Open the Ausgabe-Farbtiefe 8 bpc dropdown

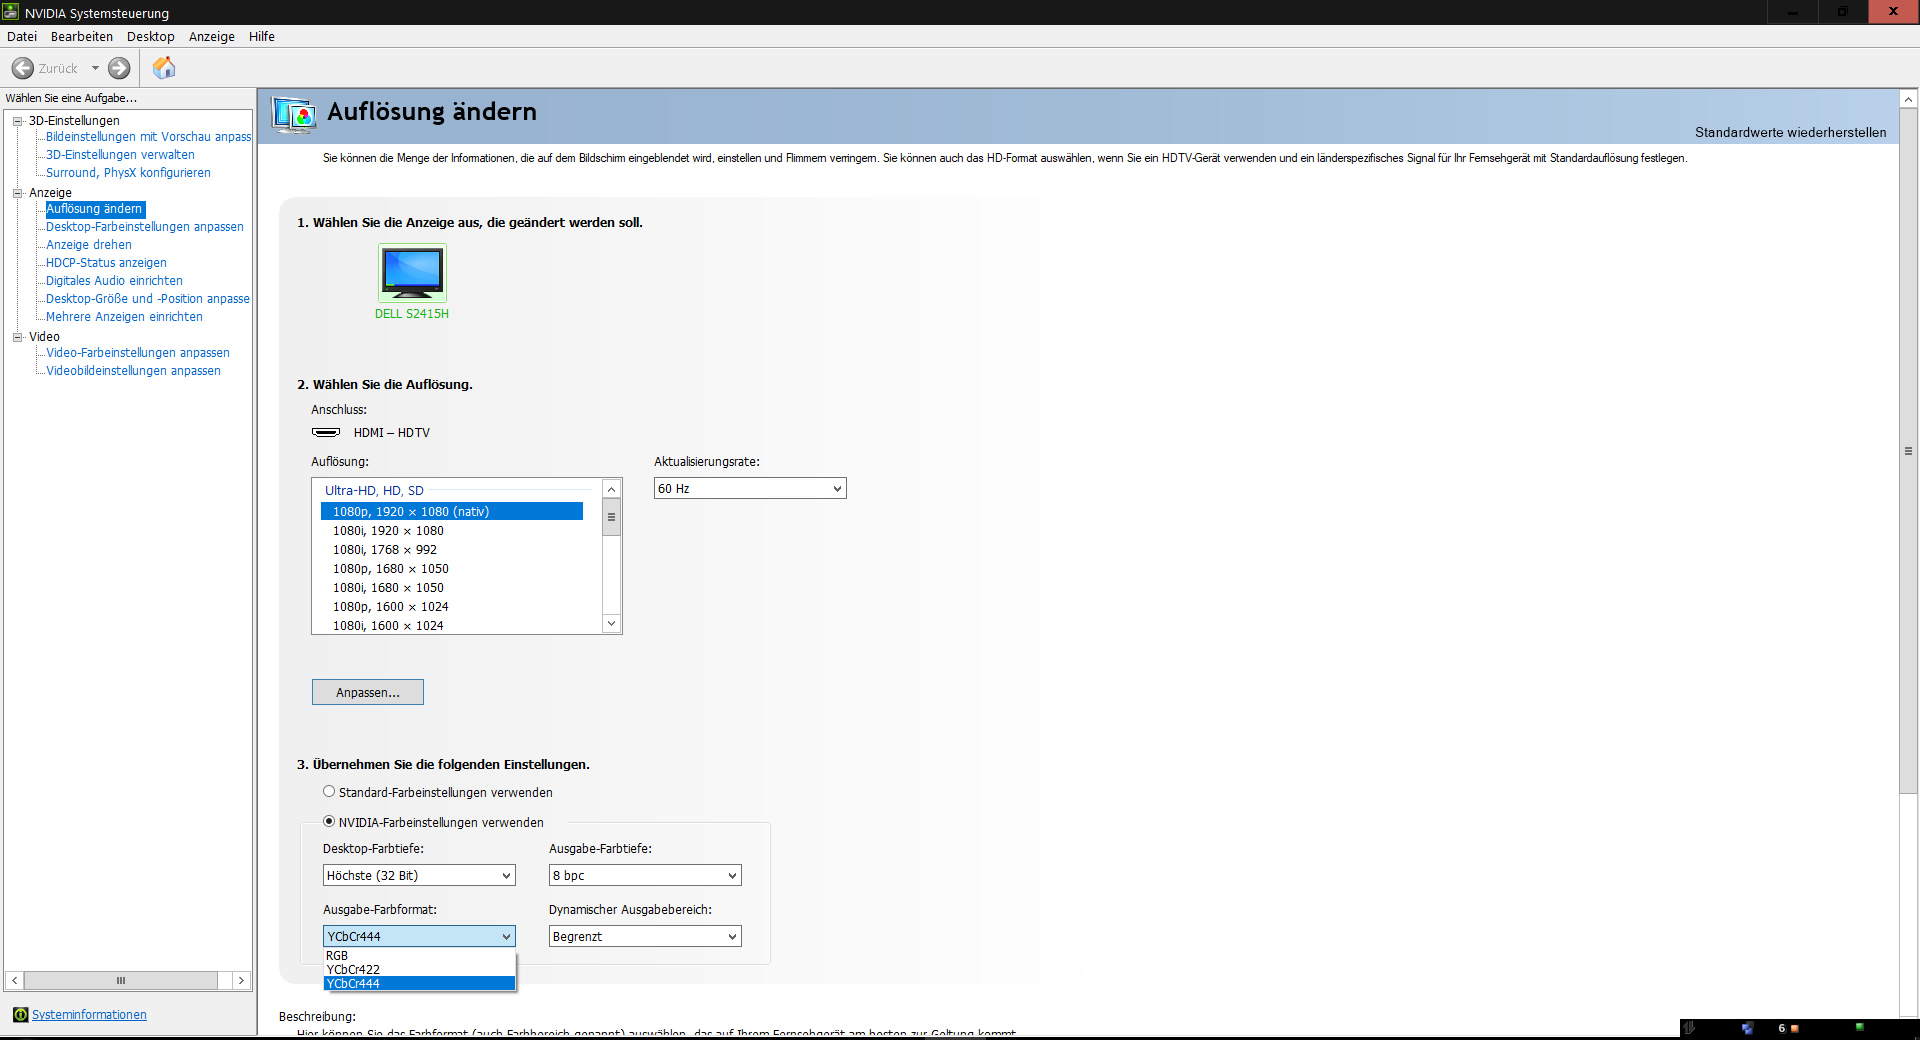[x=645, y=875]
